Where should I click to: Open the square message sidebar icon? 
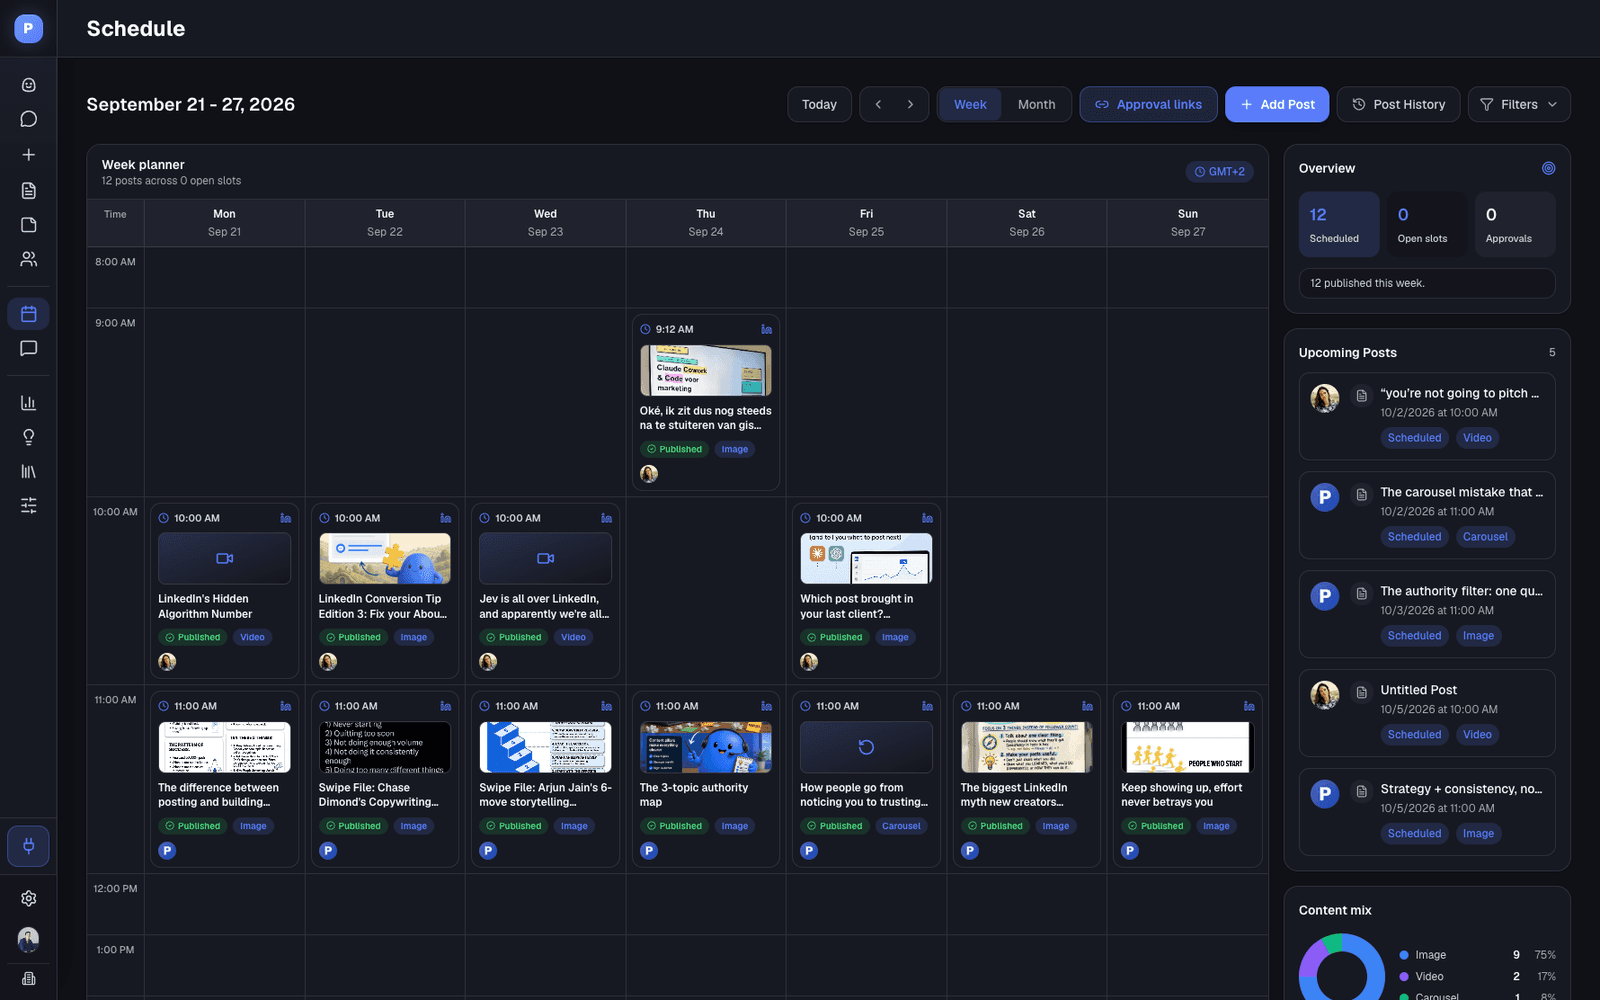tap(29, 348)
